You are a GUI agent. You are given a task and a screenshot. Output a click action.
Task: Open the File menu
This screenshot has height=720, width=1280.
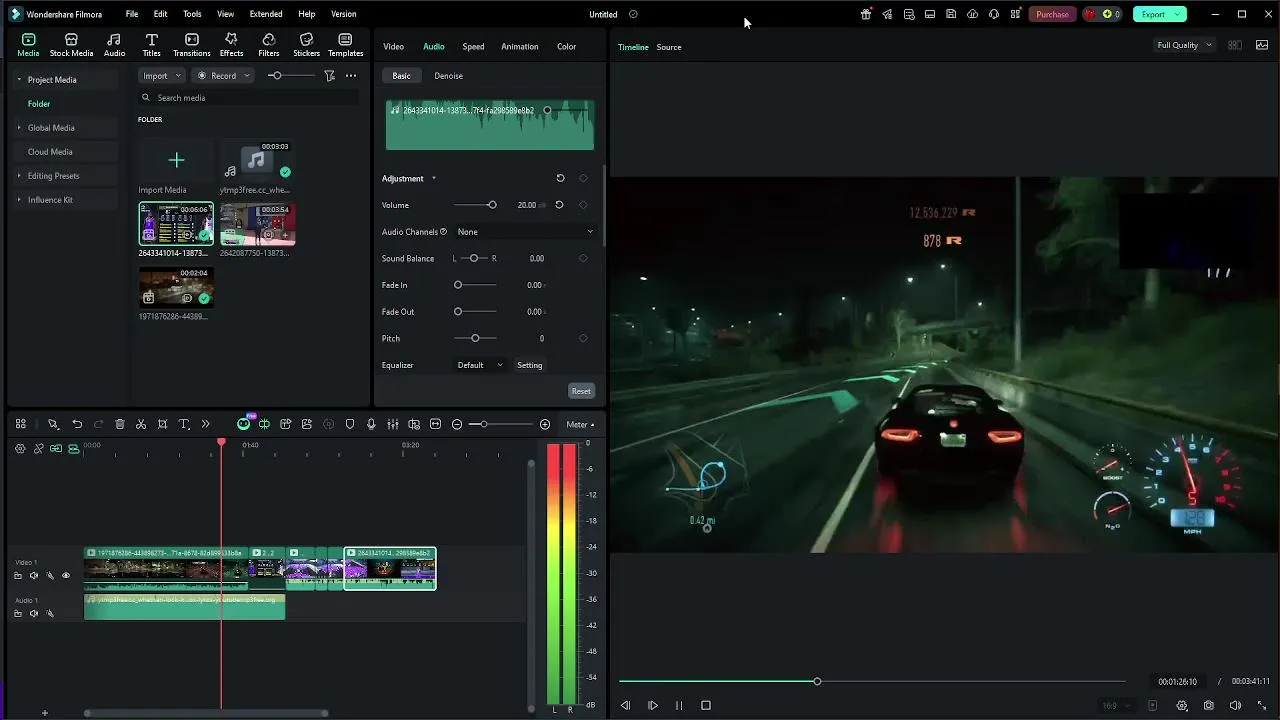[132, 14]
